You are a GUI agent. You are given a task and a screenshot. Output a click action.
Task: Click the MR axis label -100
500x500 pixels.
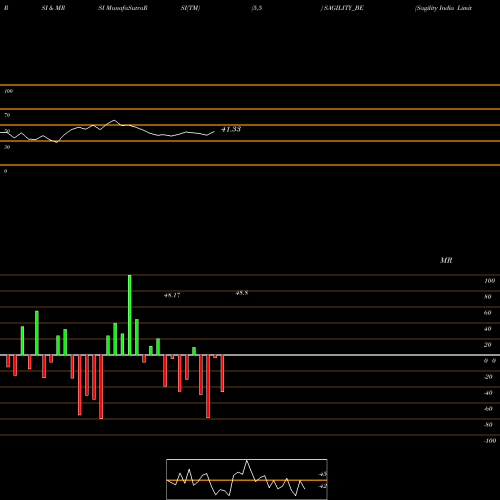point(490,441)
